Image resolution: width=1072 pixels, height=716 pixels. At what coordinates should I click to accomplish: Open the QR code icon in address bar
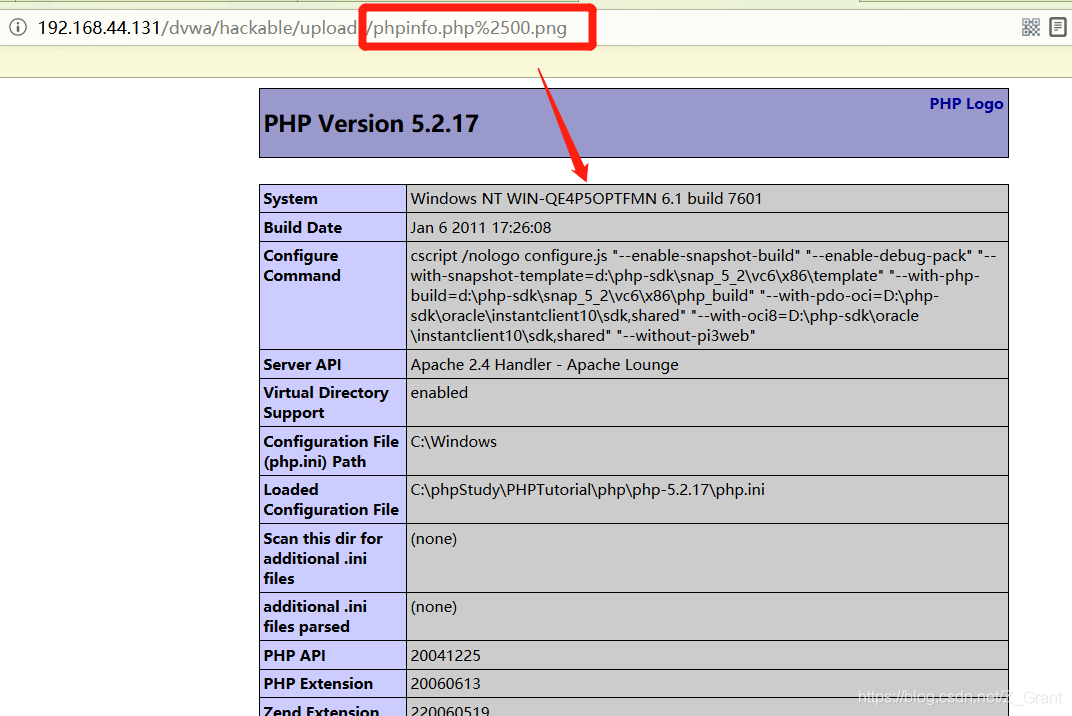[1030, 27]
